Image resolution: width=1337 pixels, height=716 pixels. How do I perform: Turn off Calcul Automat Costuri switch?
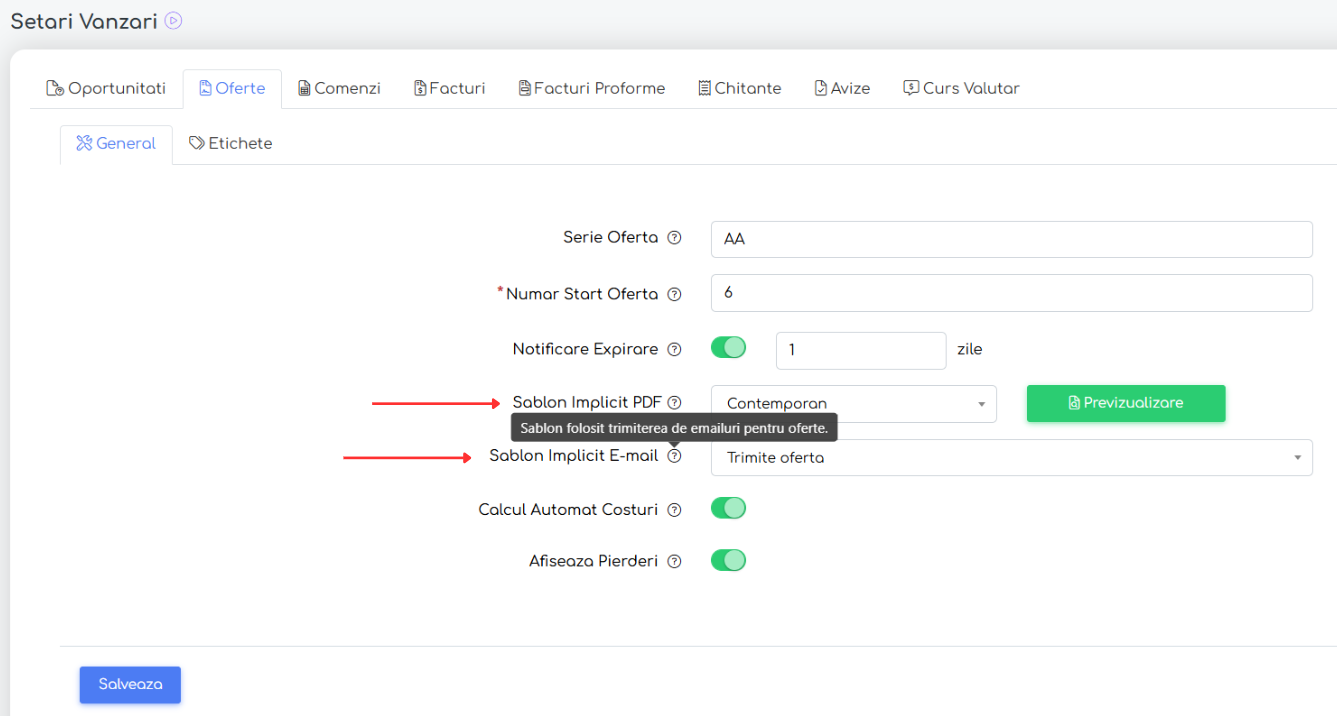click(x=728, y=508)
